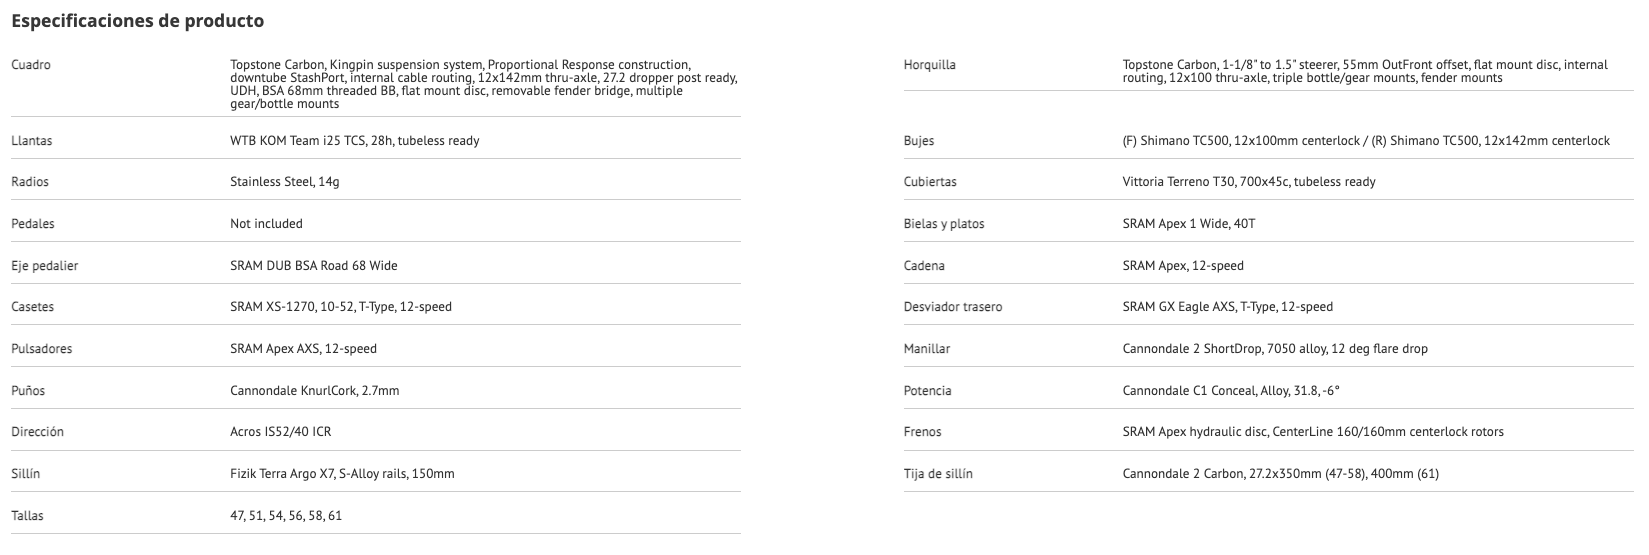Select the Vittoria Terreno T30 tire text
Image resolution: width=1649 pixels, height=555 pixels.
click(1248, 182)
